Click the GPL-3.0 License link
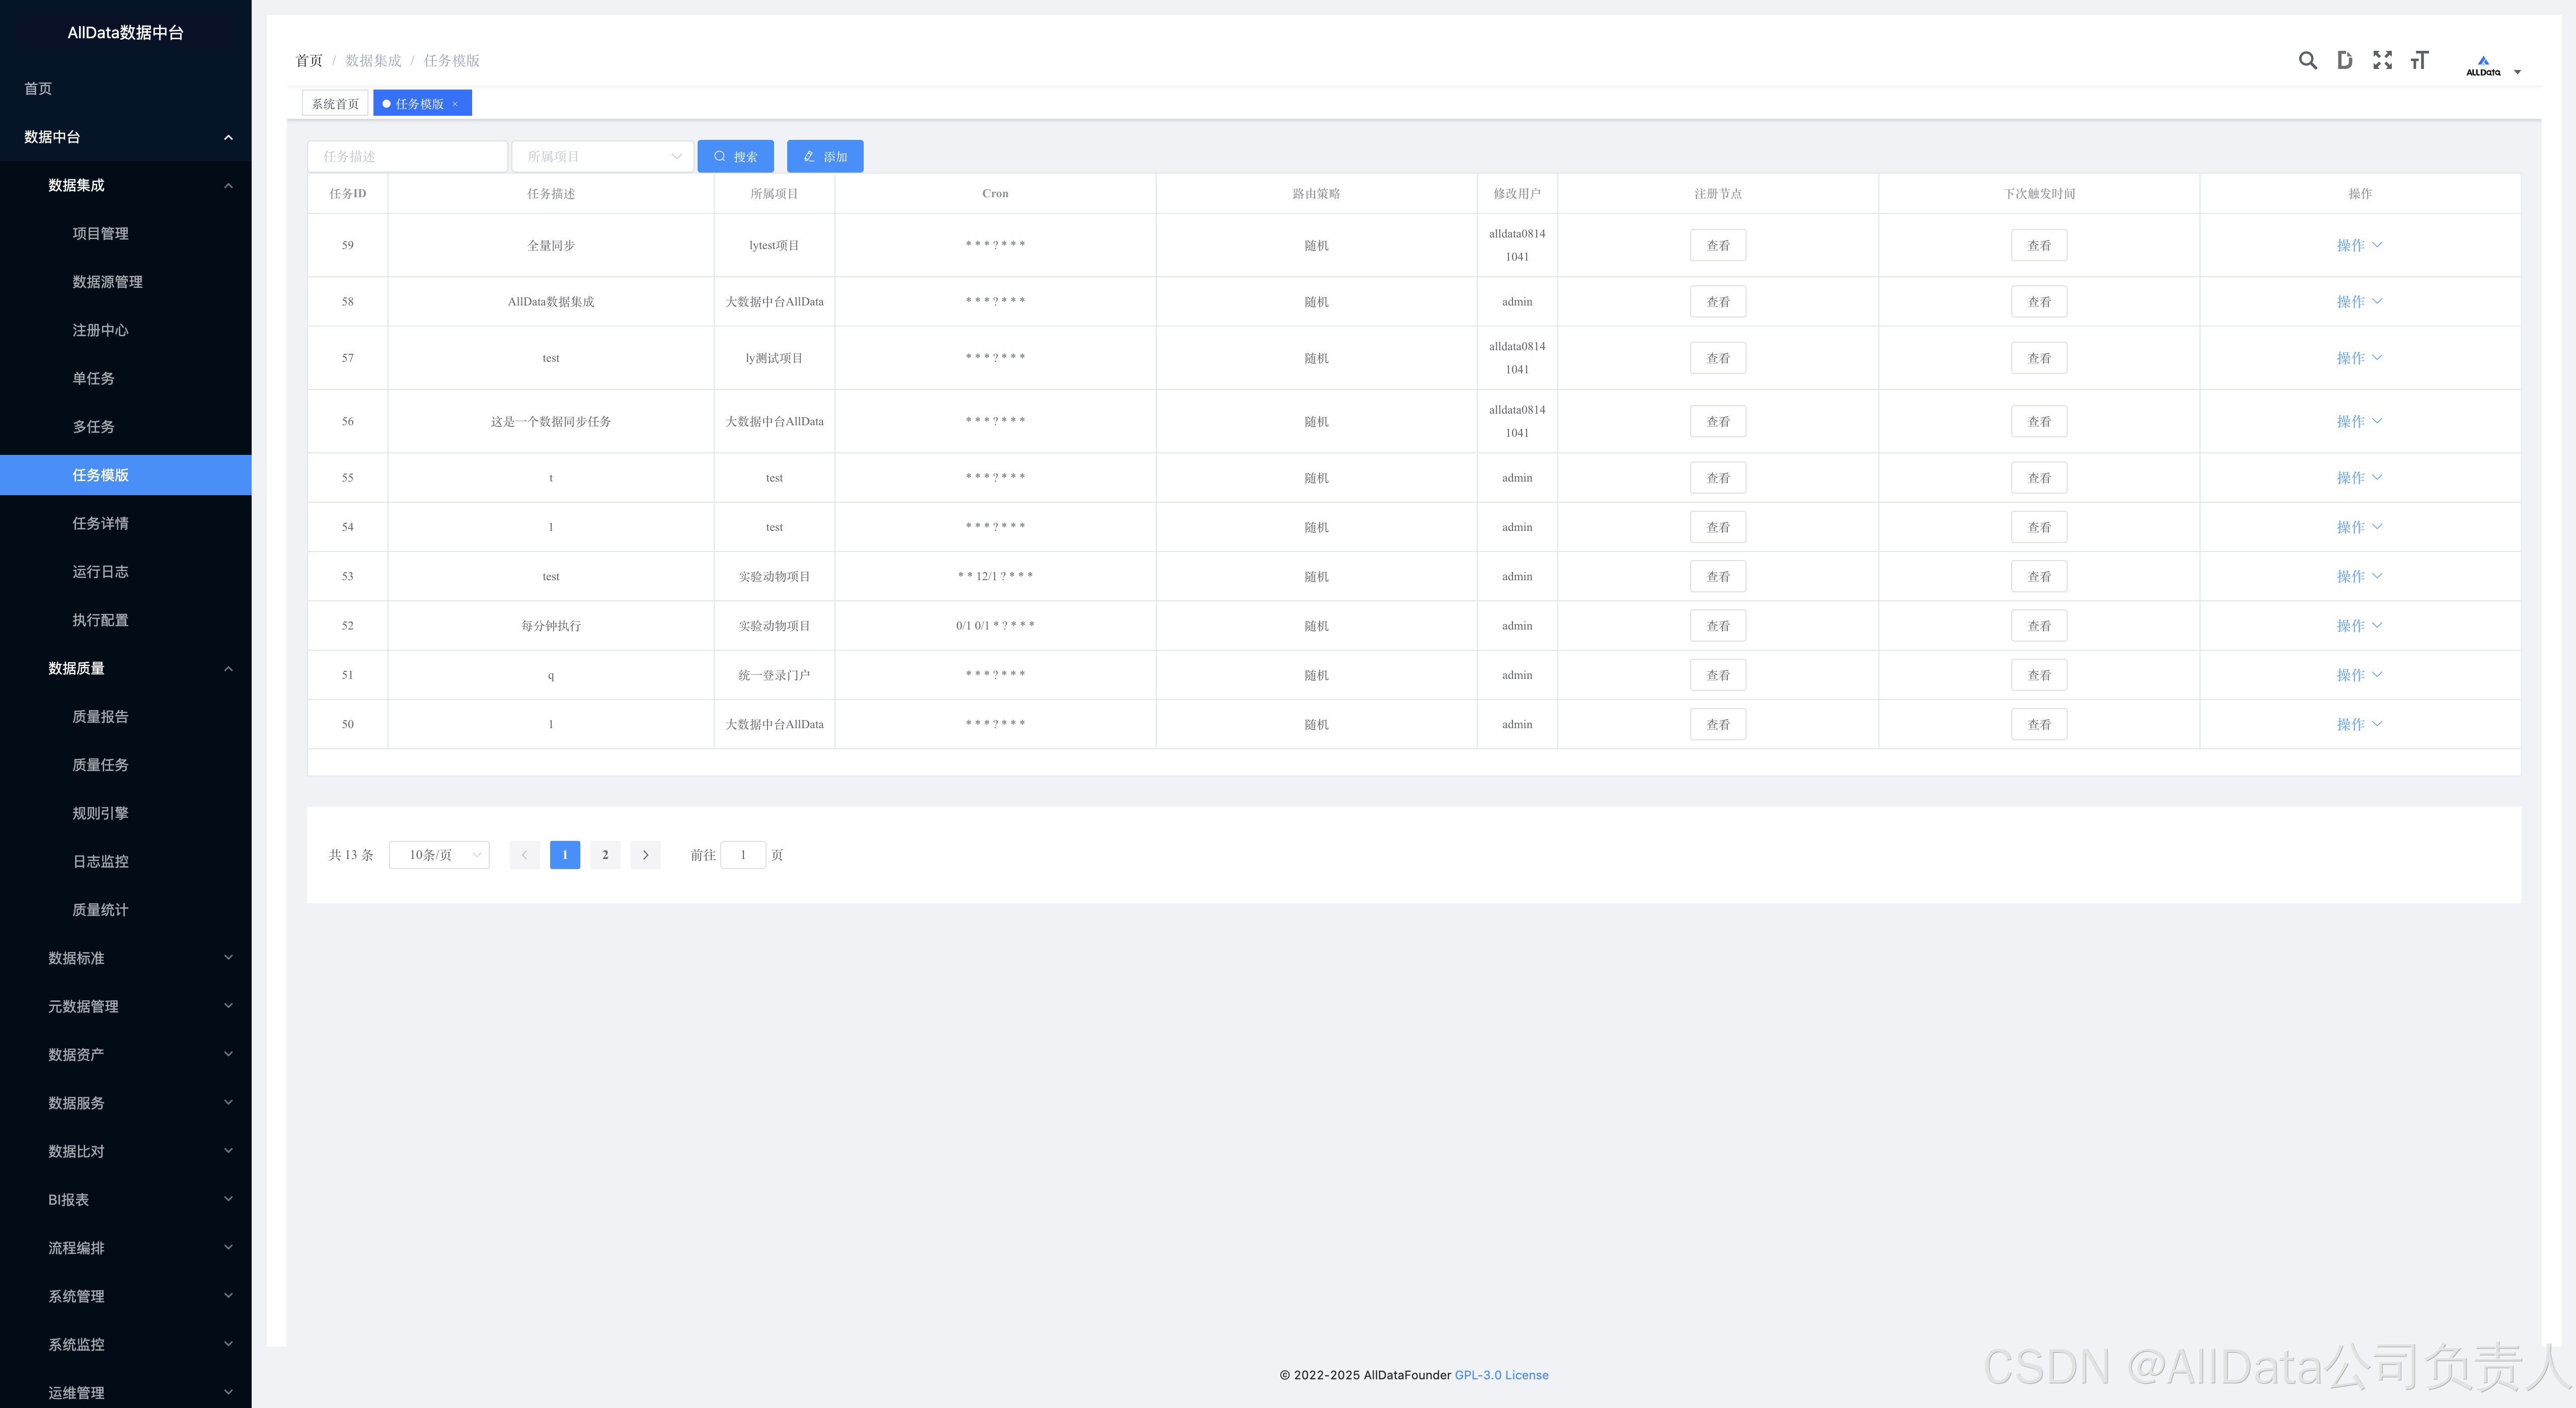Image resolution: width=2576 pixels, height=1408 pixels. [x=1501, y=1375]
